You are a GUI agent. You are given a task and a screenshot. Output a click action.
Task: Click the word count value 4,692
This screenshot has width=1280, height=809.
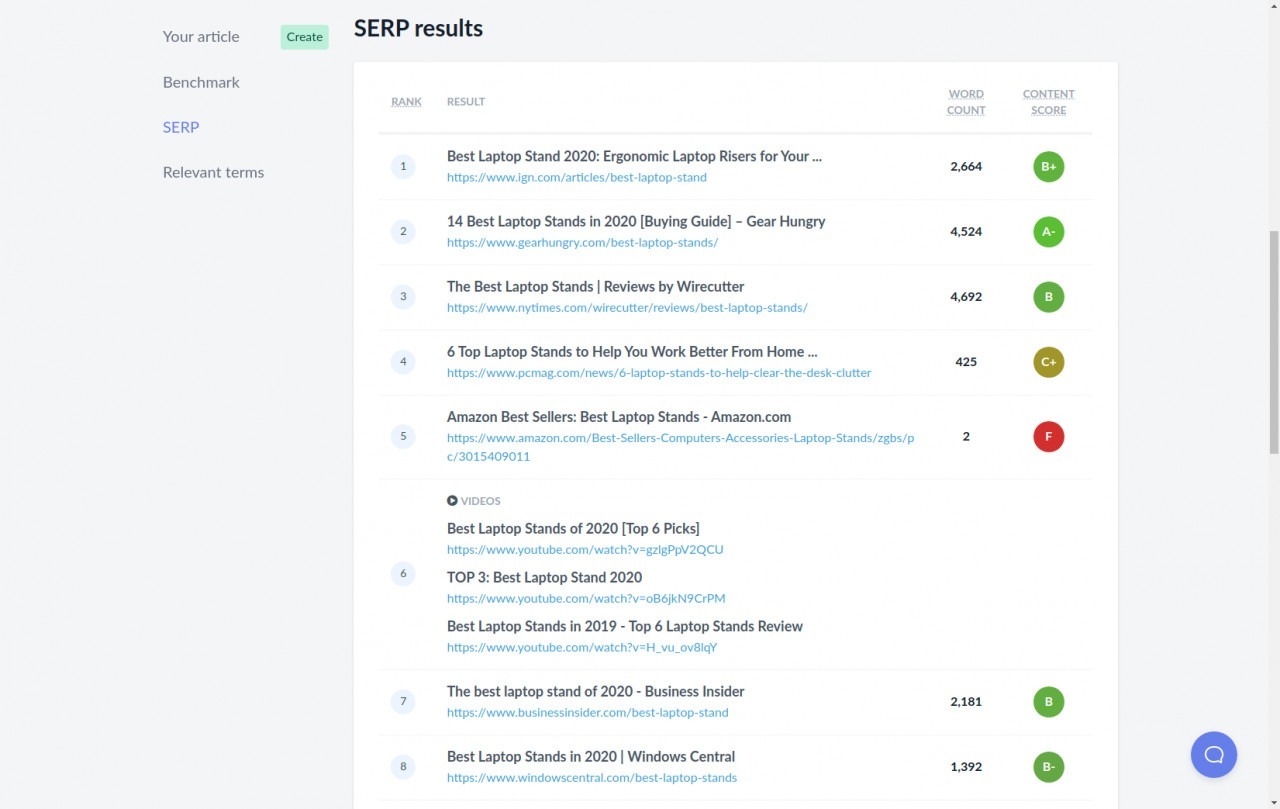(966, 297)
